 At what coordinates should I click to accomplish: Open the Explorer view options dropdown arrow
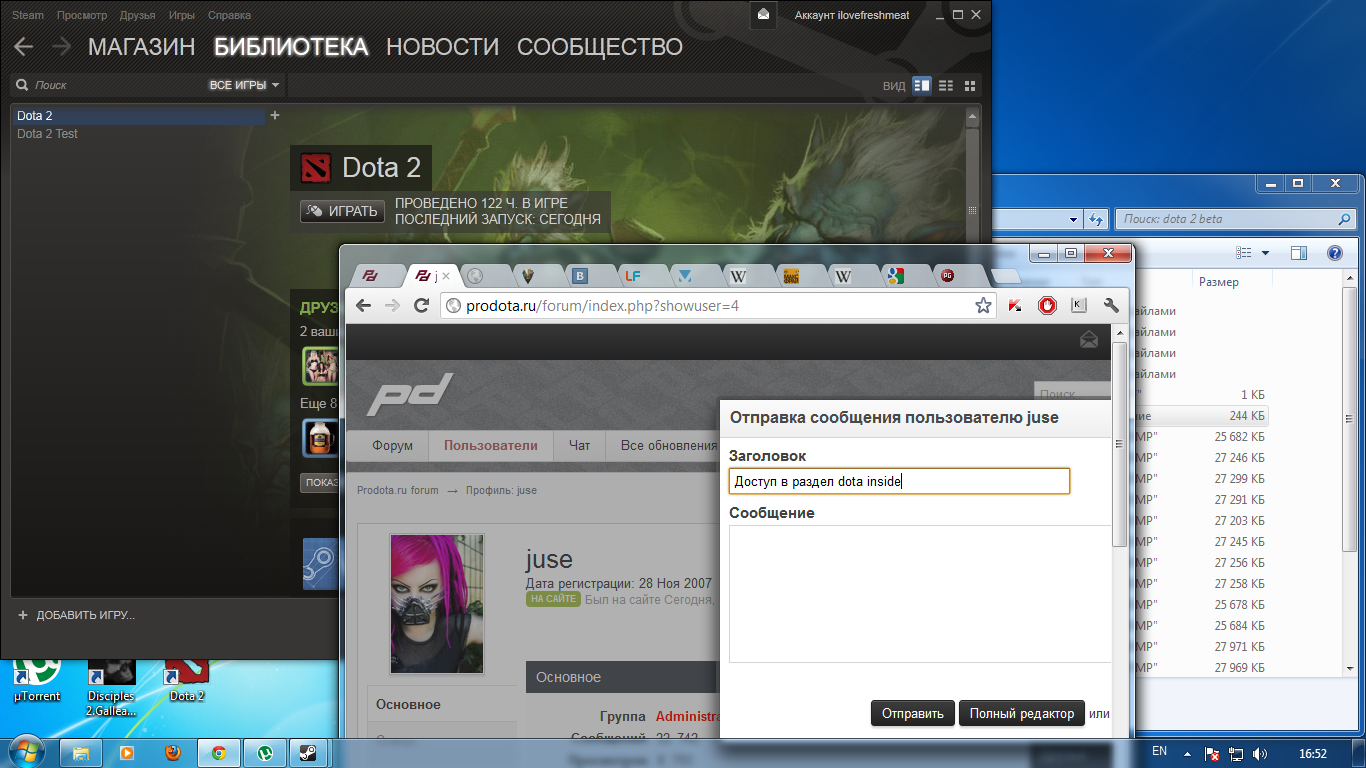[1265, 253]
